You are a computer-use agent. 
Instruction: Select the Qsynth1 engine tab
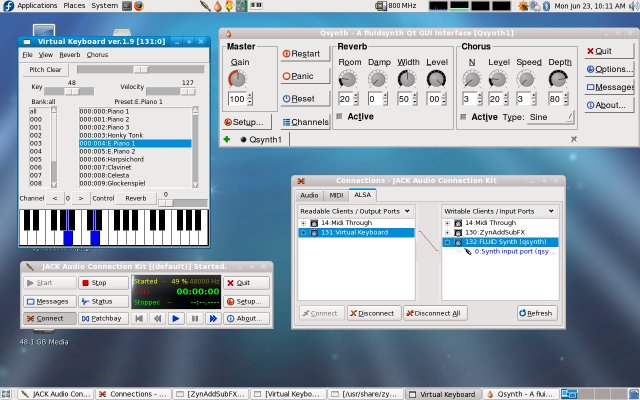[261, 140]
